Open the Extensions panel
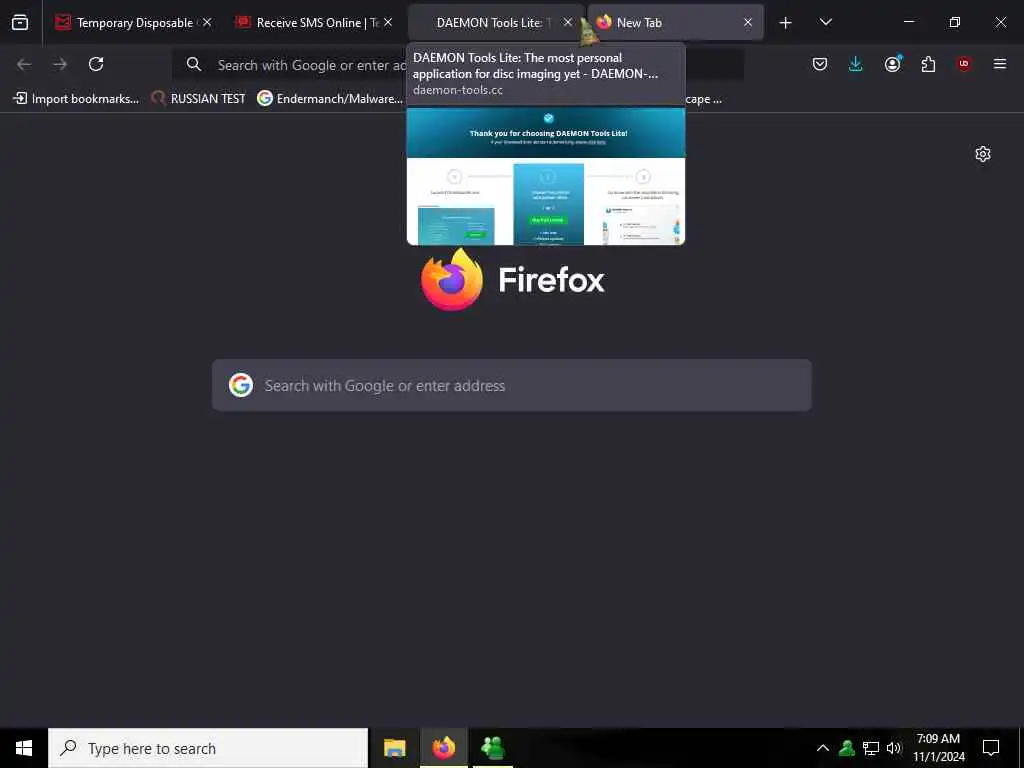The image size is (1024, 768). coord(928,64)
